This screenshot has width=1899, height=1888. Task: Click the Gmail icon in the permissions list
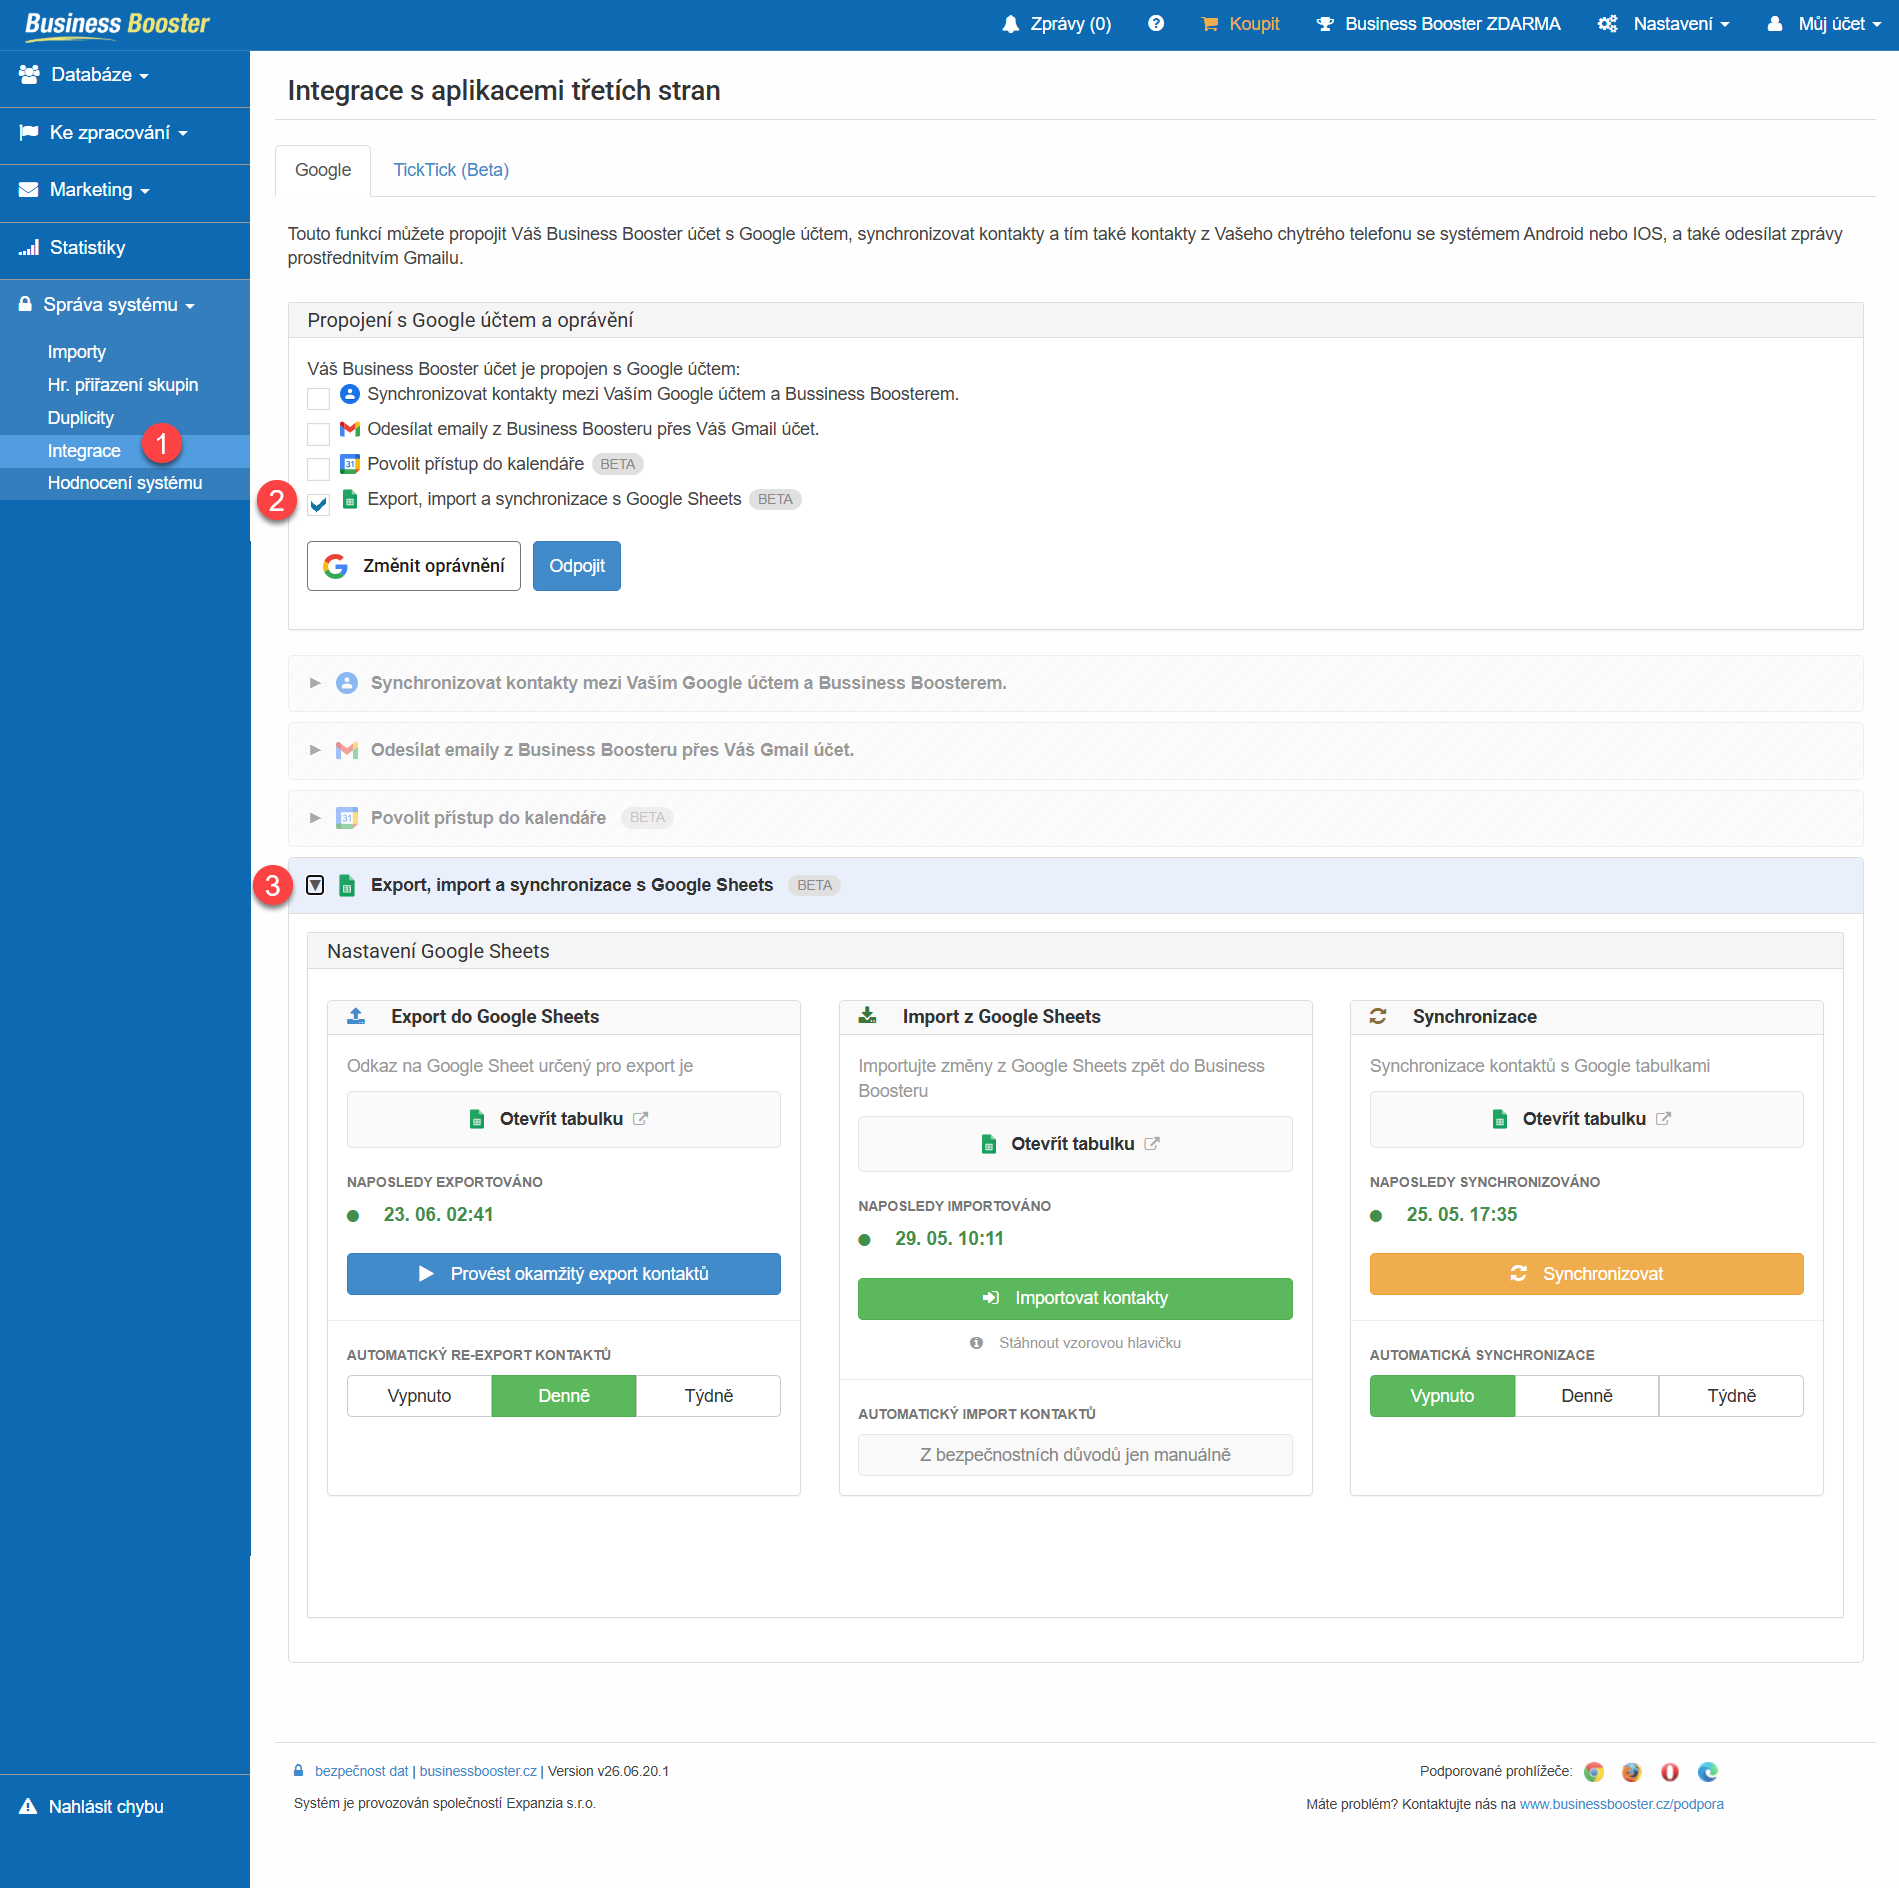(x=349, y=429)
